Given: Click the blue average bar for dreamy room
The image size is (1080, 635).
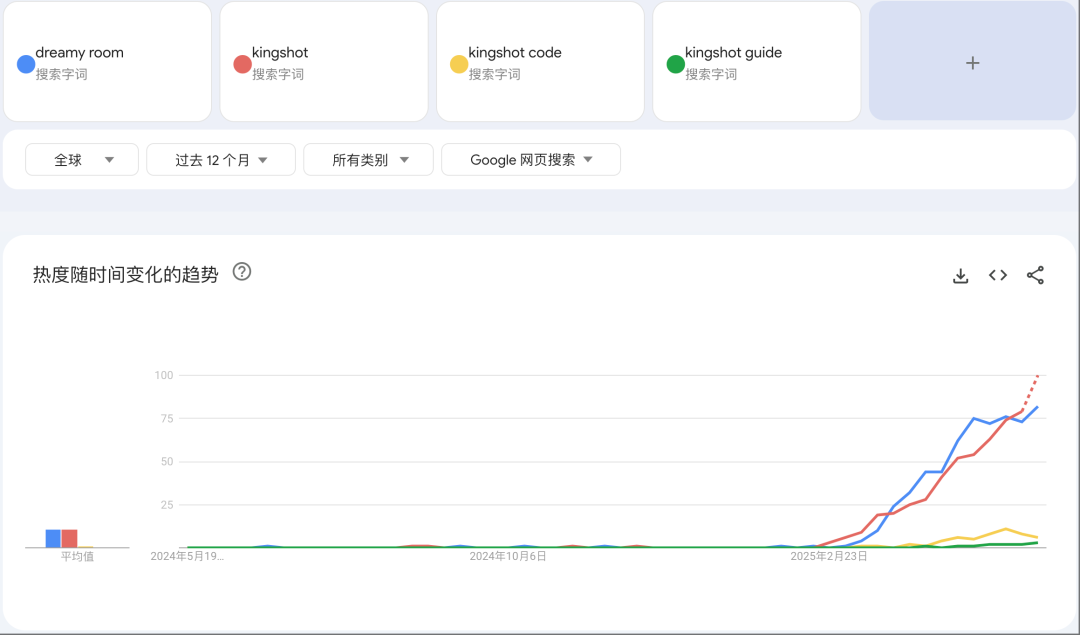Looking at the screenshot, I should tap(53, 539).
